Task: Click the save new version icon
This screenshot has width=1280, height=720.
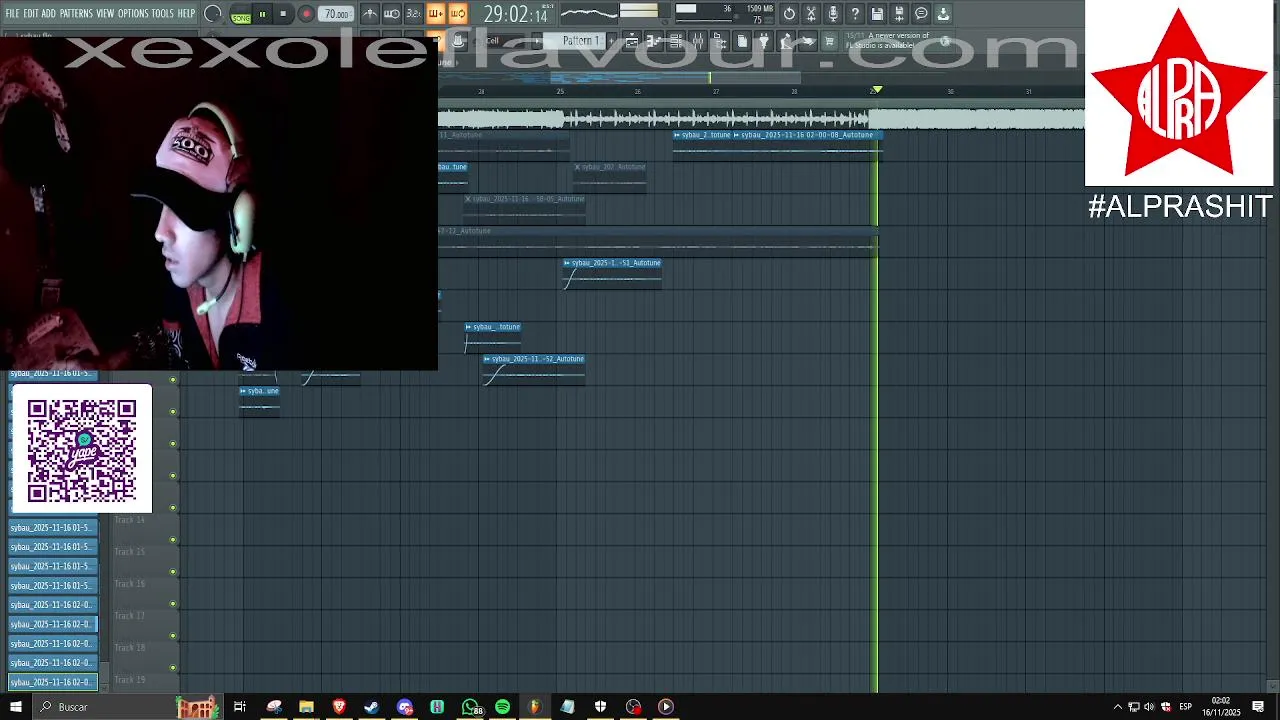Action: pos(899,14)
